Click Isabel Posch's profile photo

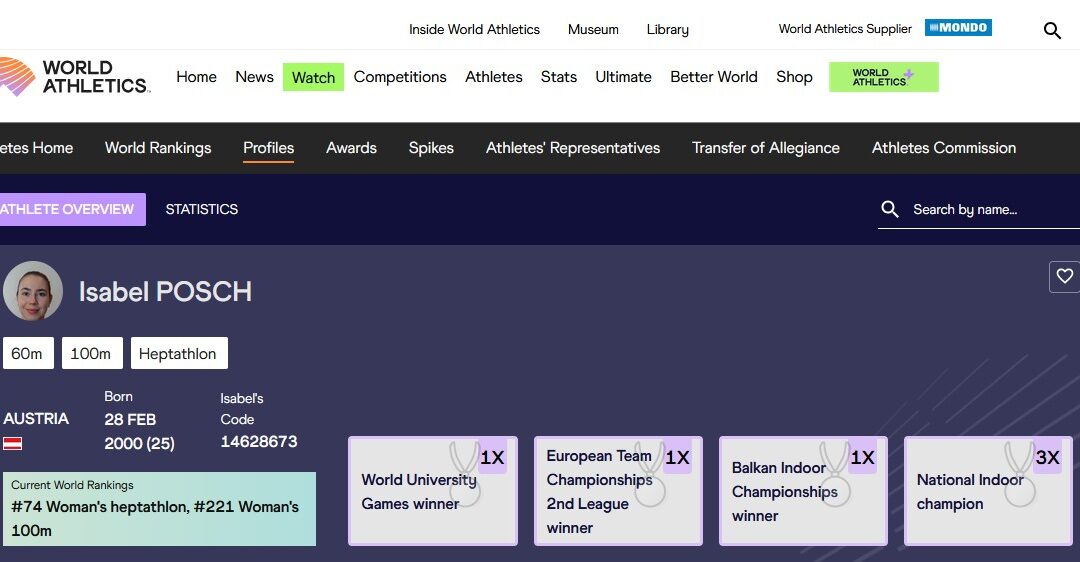(33, 291)
